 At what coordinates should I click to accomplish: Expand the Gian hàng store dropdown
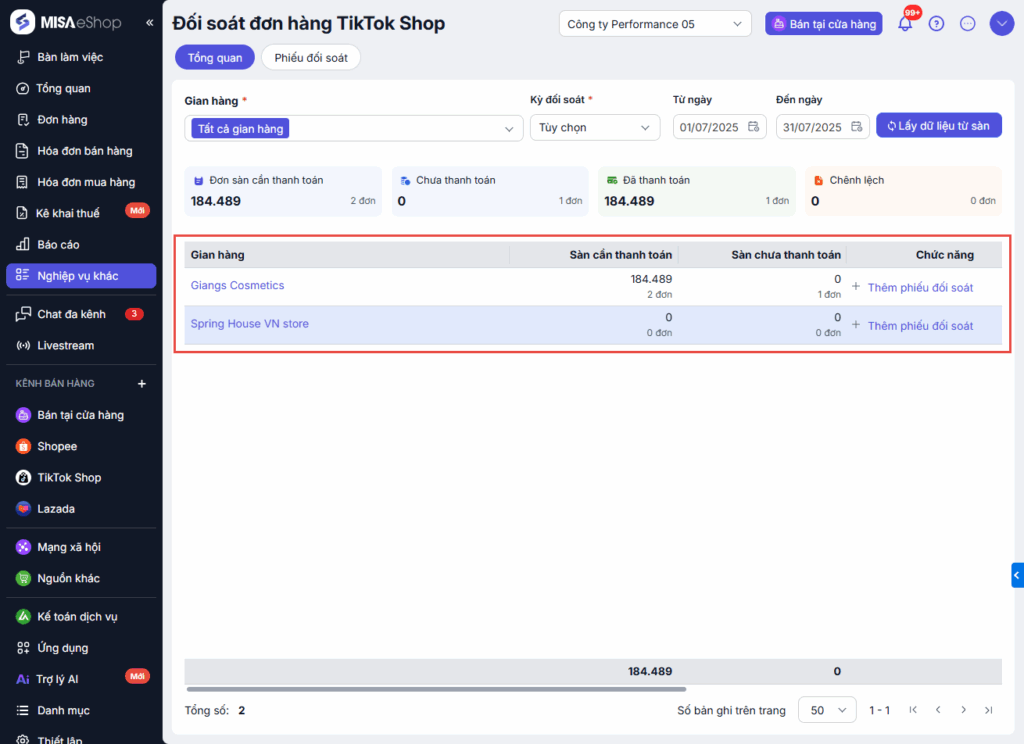509,129
